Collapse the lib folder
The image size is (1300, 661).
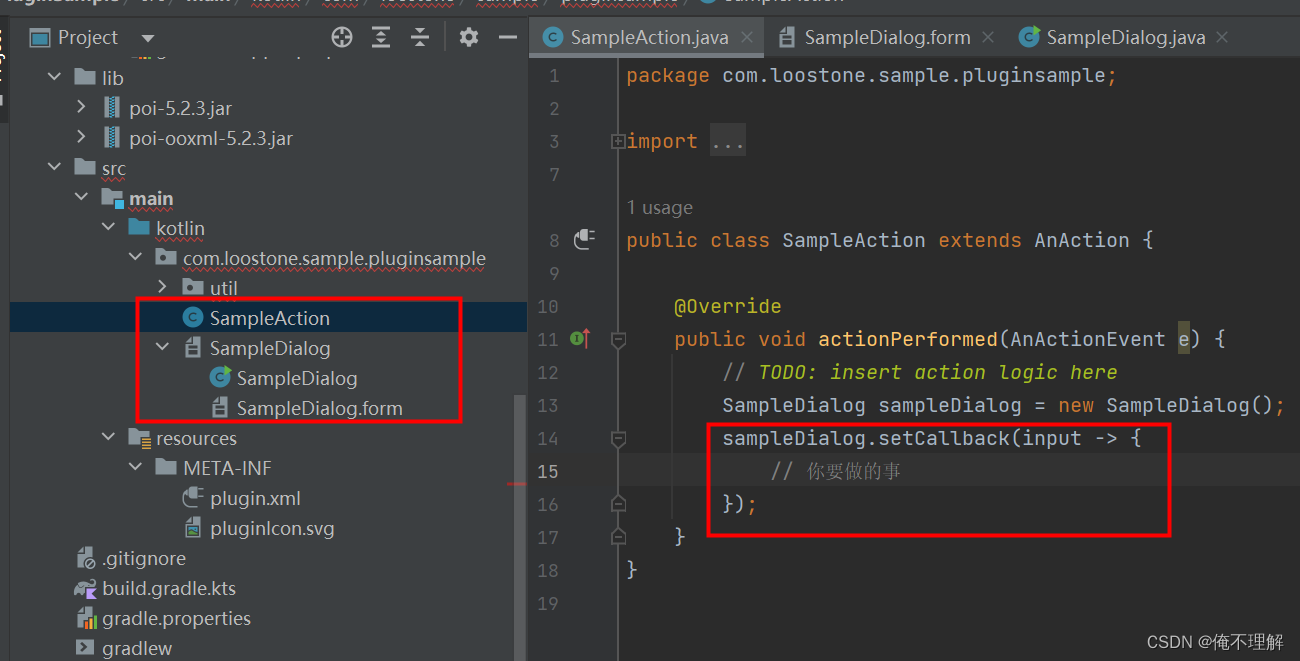pos(55,78)
